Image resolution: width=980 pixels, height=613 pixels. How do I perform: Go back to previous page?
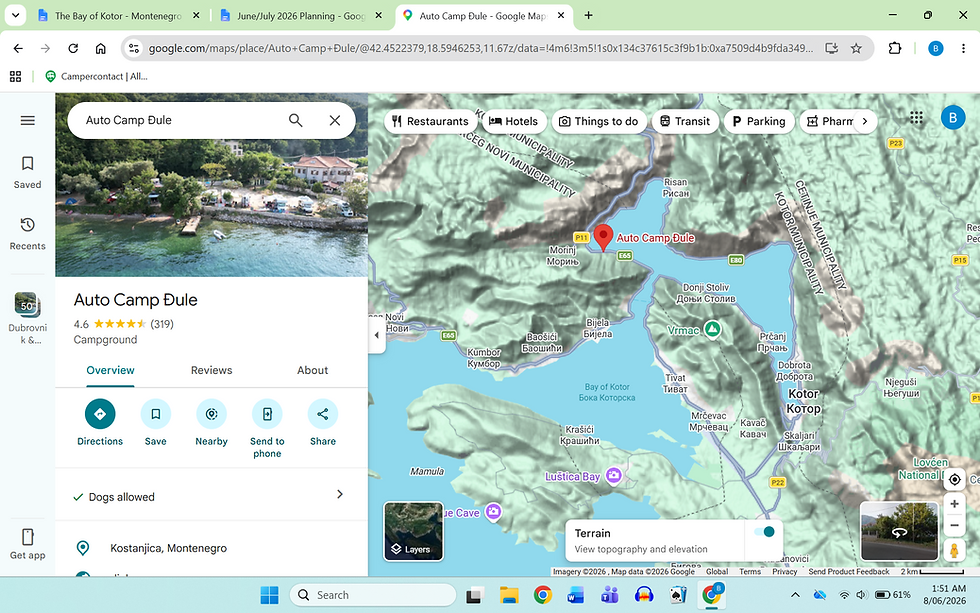pyautogui.click(x=18, y=48)
